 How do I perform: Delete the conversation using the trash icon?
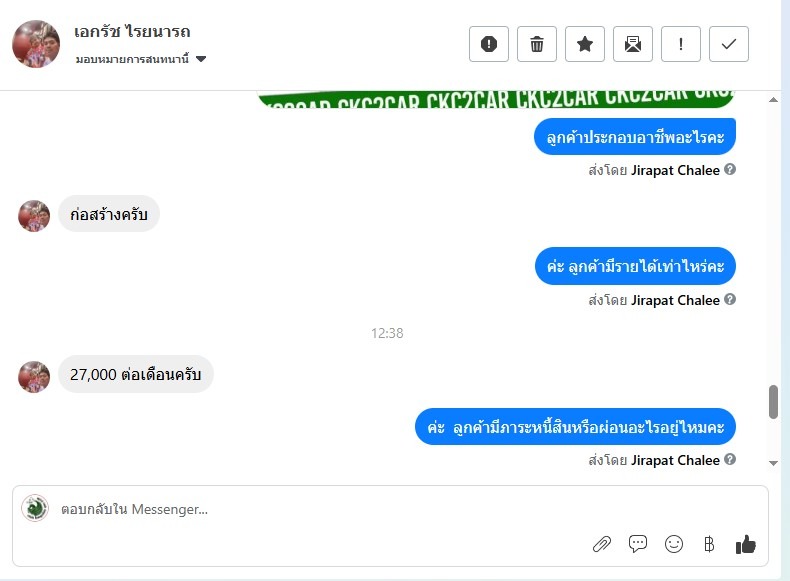pos(537,44)
